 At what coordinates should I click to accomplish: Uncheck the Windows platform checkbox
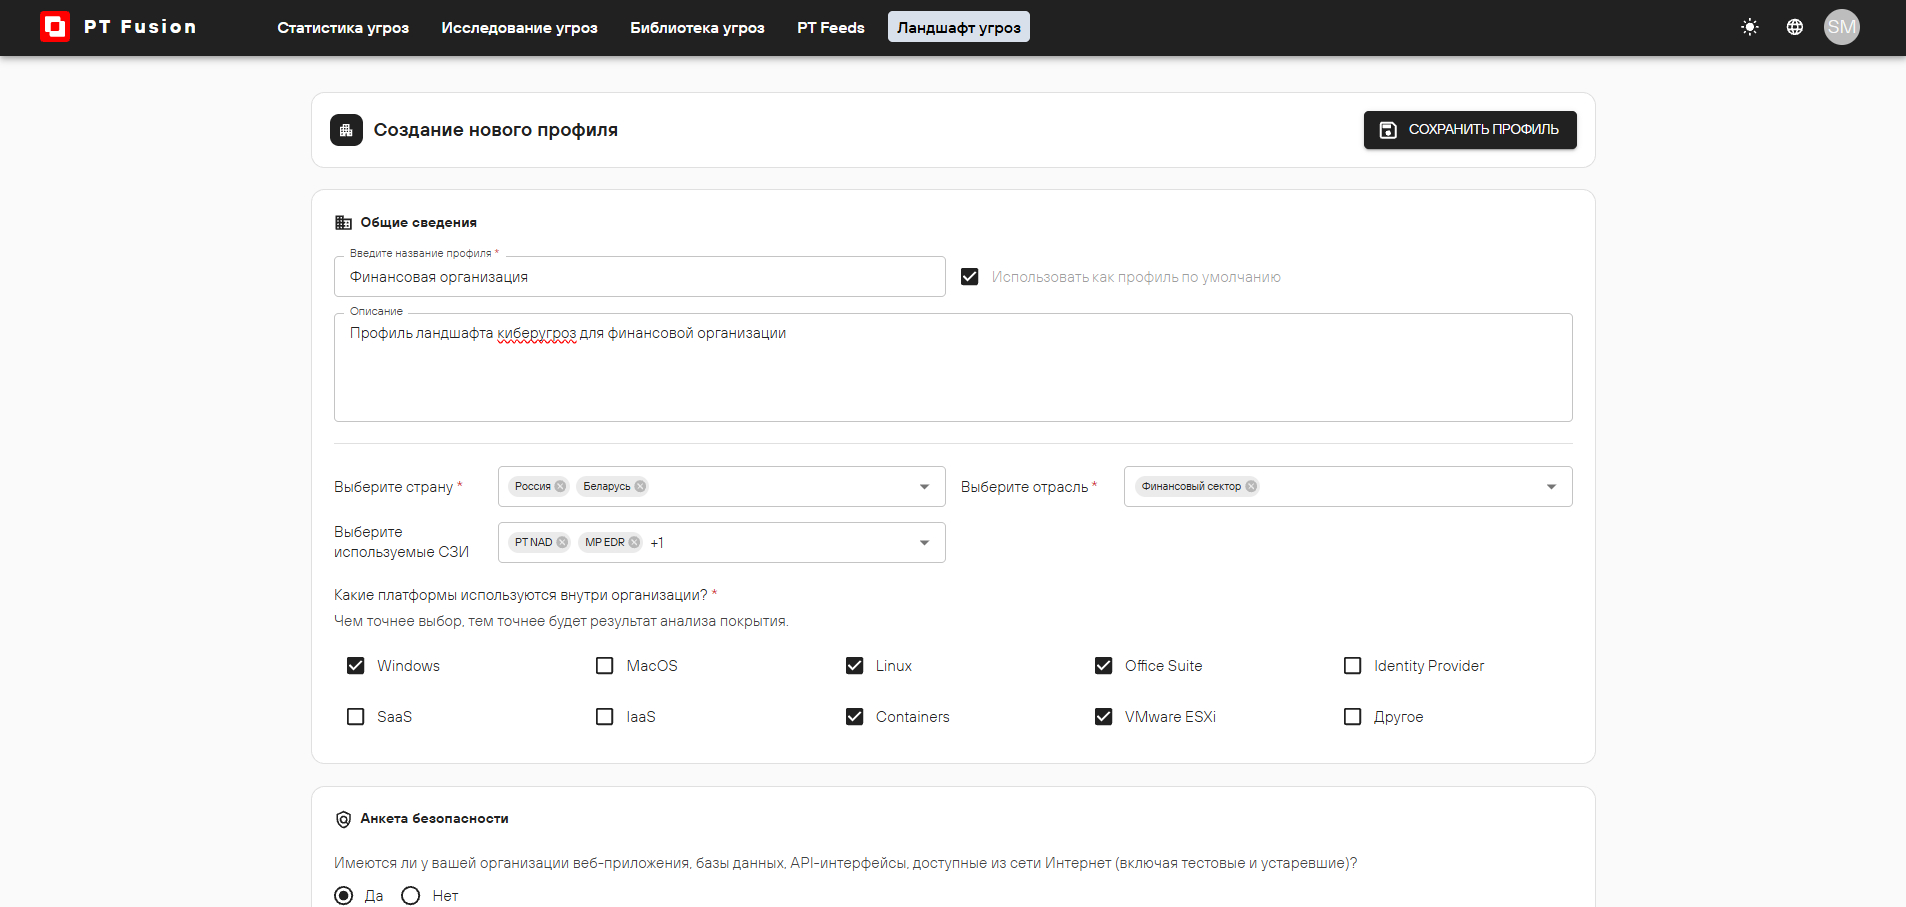[x=355, y=666]
